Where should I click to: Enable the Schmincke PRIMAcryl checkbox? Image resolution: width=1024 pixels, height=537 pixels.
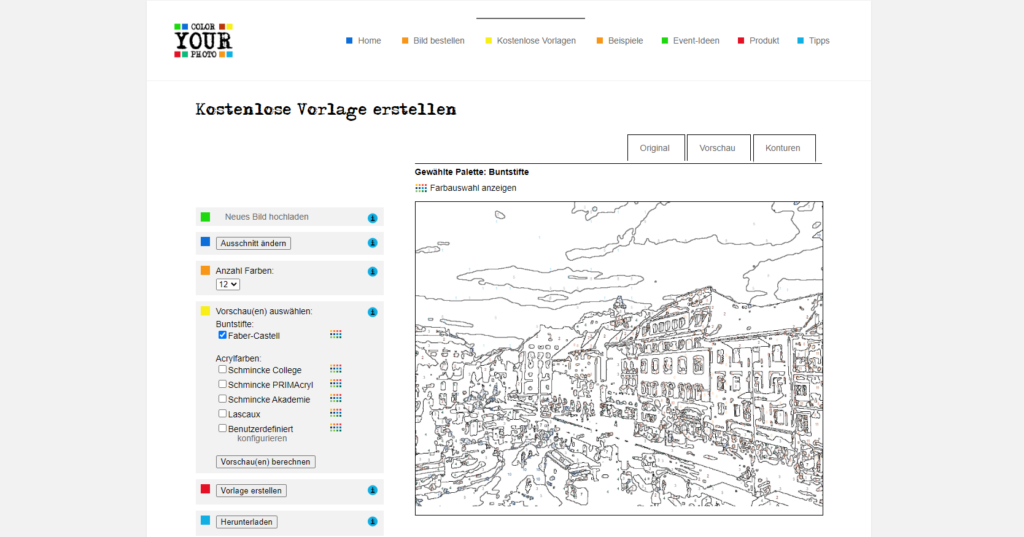[222, 384]
